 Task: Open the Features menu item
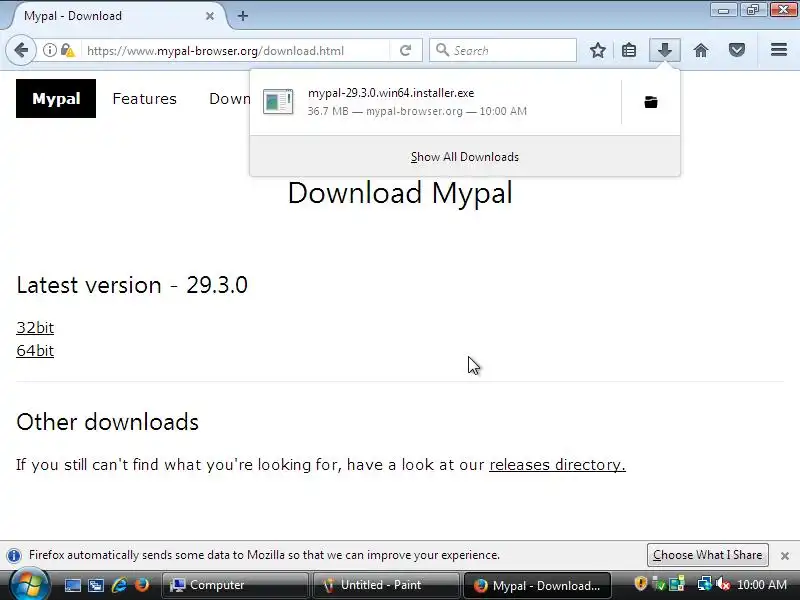pos(144,98)
